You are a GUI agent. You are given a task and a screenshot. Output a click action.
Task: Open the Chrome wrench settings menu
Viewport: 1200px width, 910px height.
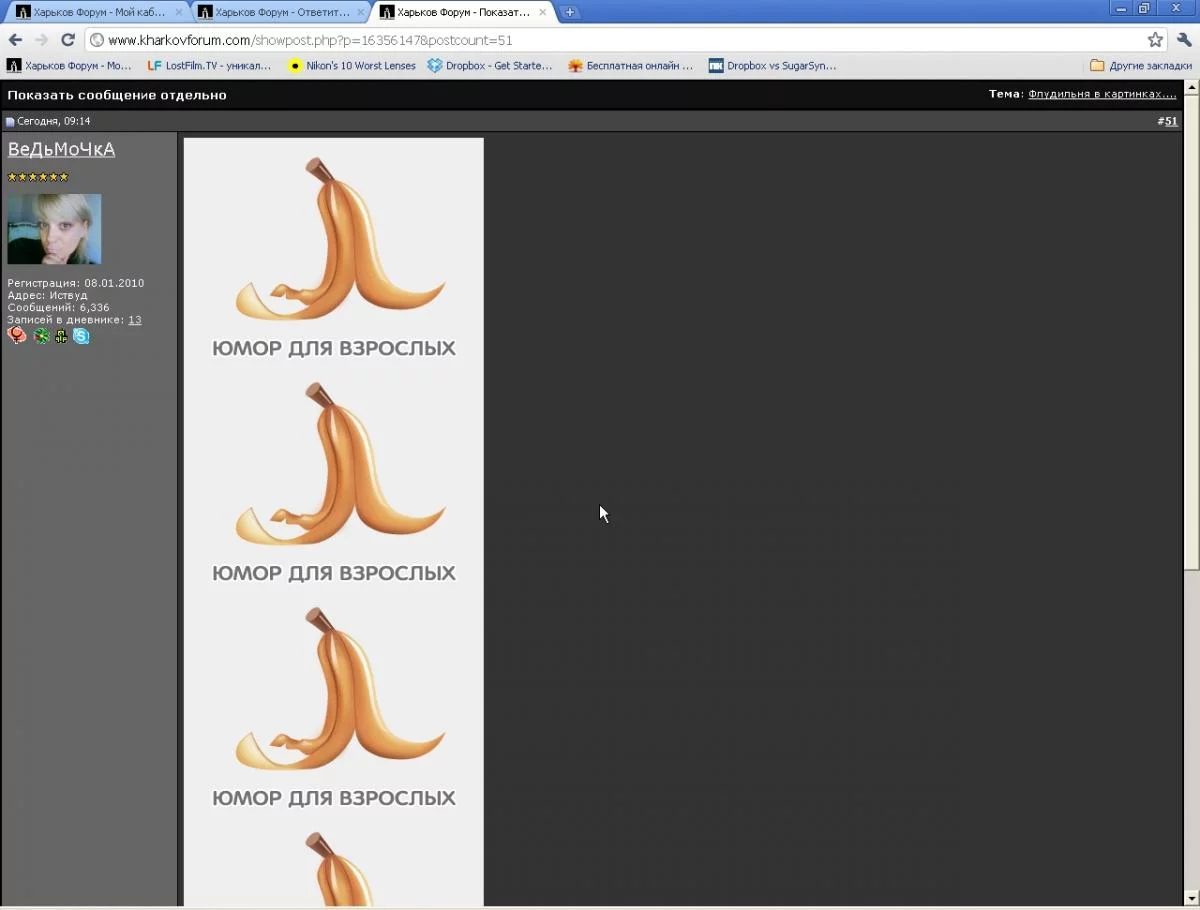click(x=1185, y=40)
